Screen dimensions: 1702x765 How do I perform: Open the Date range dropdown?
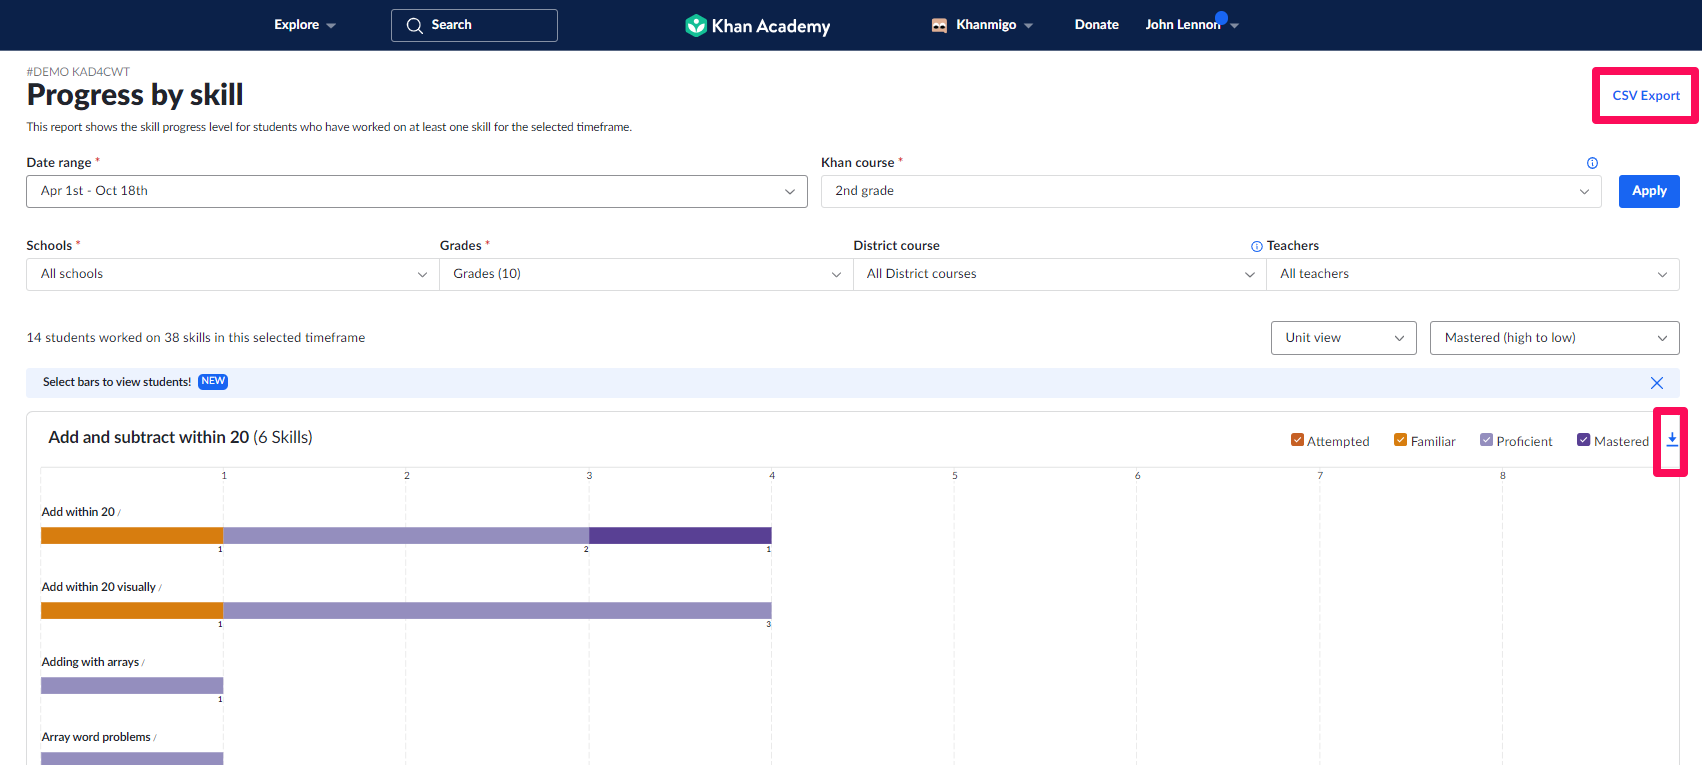(417, 191)
